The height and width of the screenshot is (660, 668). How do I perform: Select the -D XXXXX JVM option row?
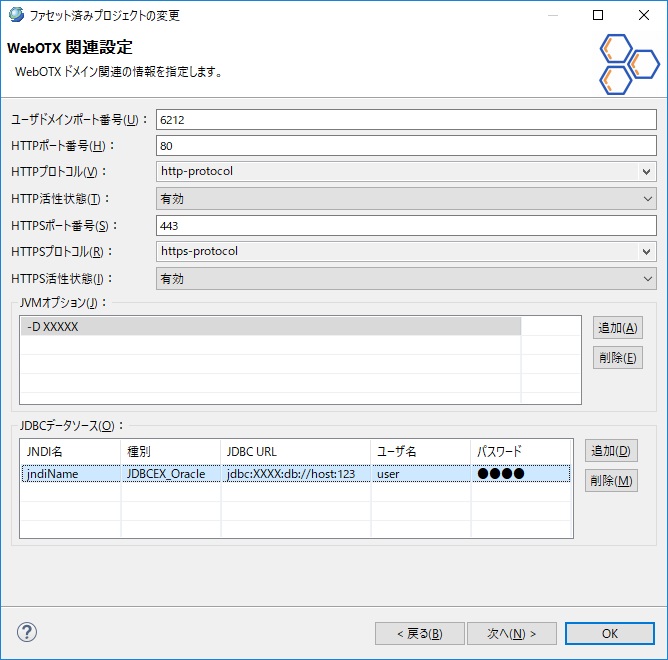click(270, 326)
